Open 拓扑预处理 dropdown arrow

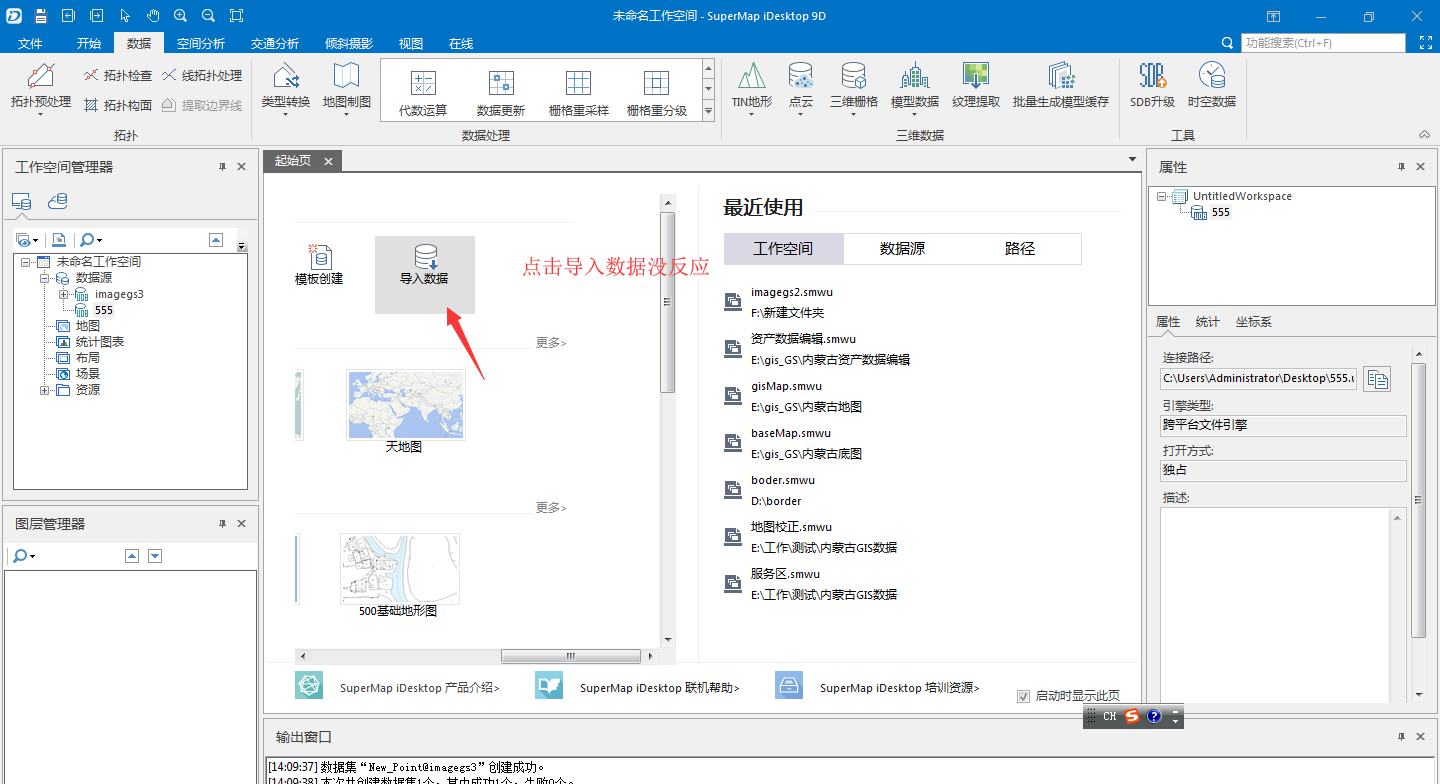tap(41, 114)
